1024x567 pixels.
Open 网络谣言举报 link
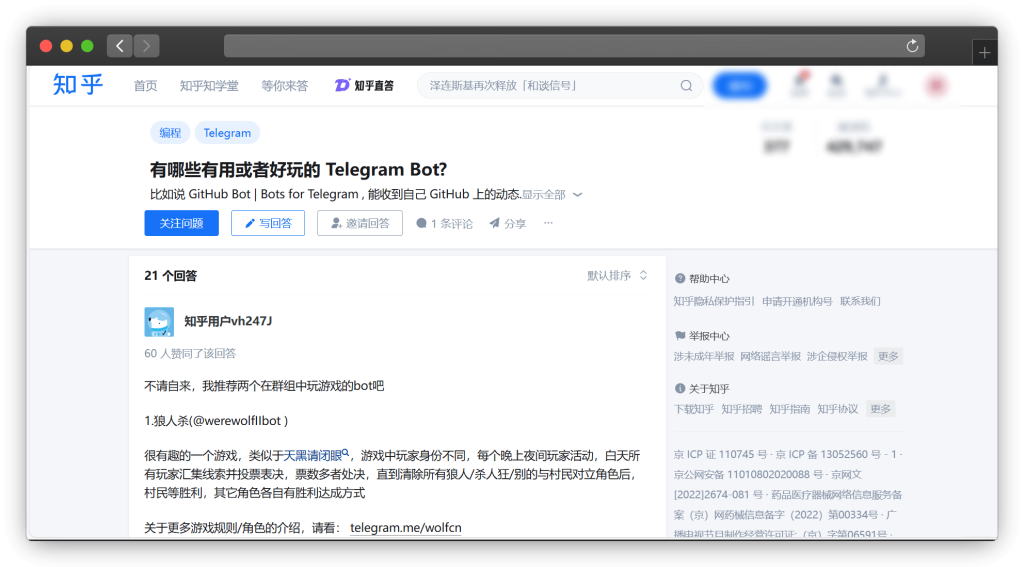(771, 356)
